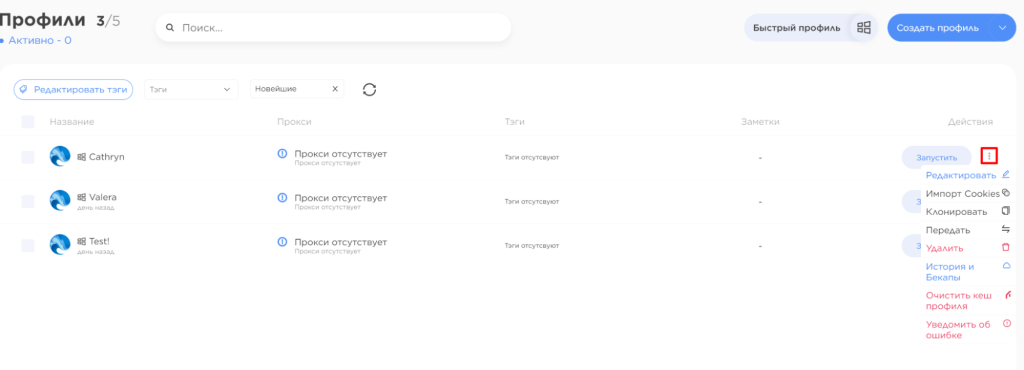Check the Valera profile checkbox

27,201
